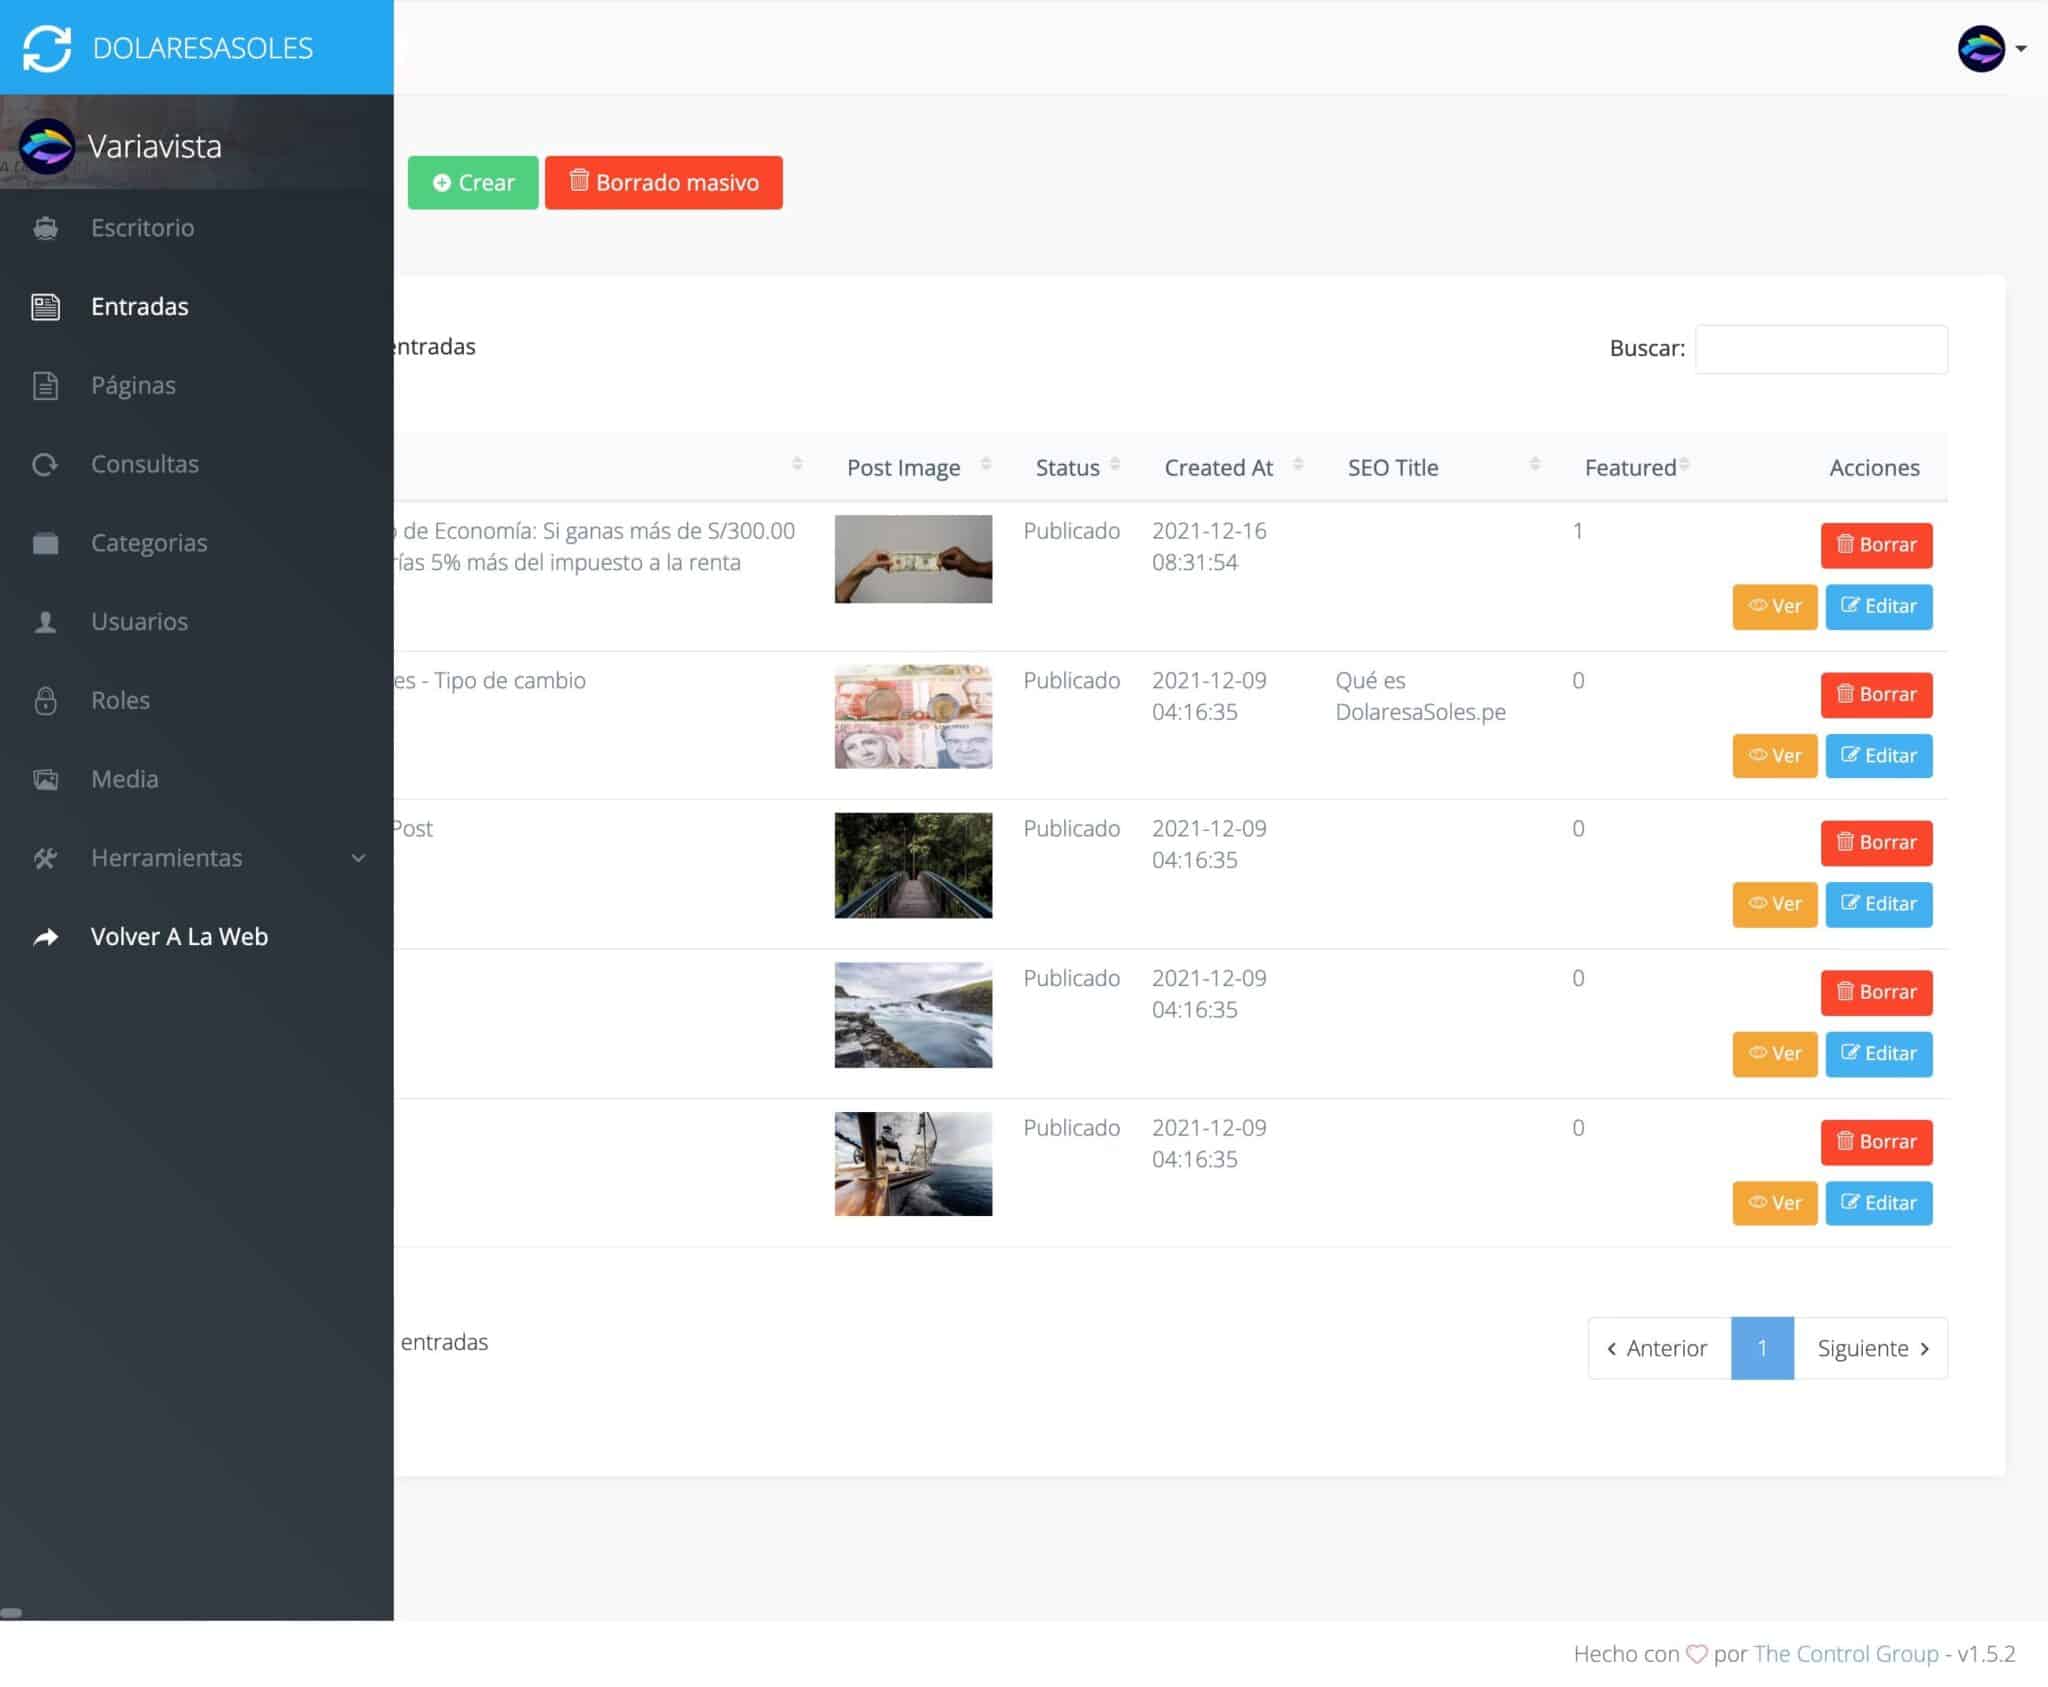
Task: Click the Categorias folder icon
Action: [46, 544]
